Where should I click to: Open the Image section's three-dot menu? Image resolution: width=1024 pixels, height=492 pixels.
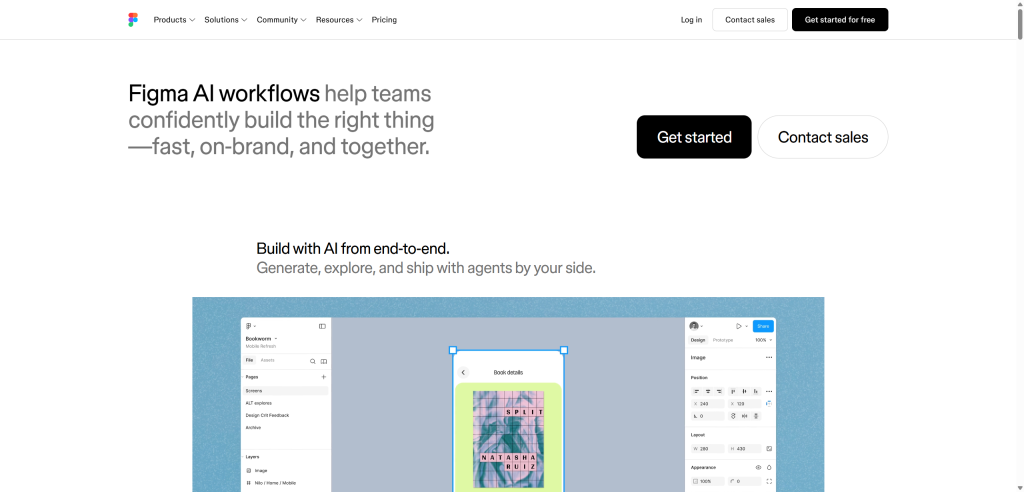pyautogui.click(x=769, y=357)
